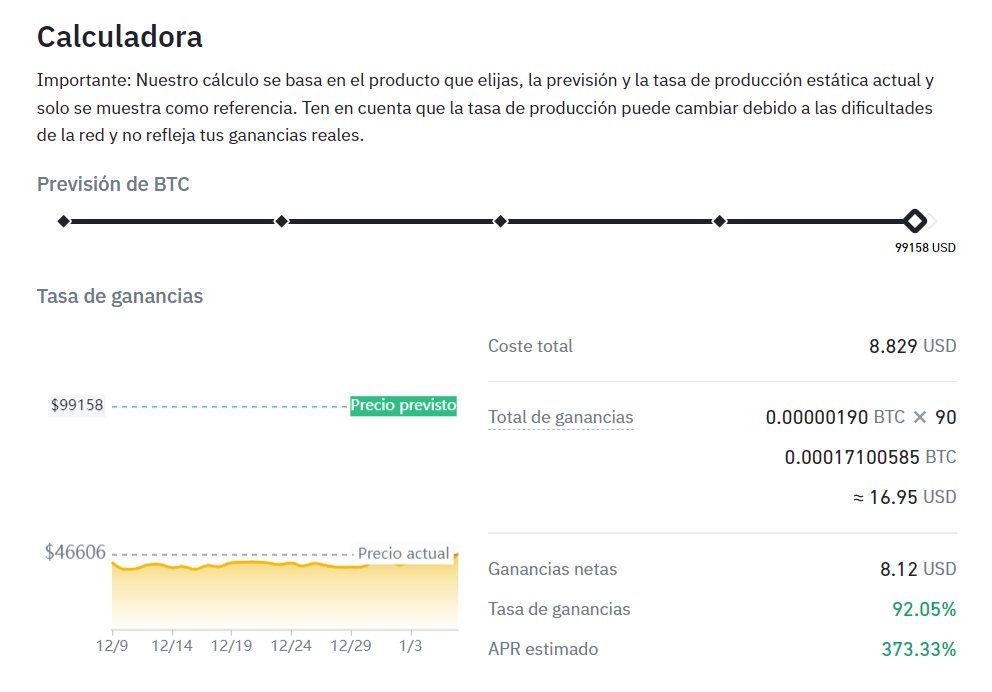Screen dimensions: 992x692
Task: Click the green Precio previsto tag
Action: click(403, 405)
